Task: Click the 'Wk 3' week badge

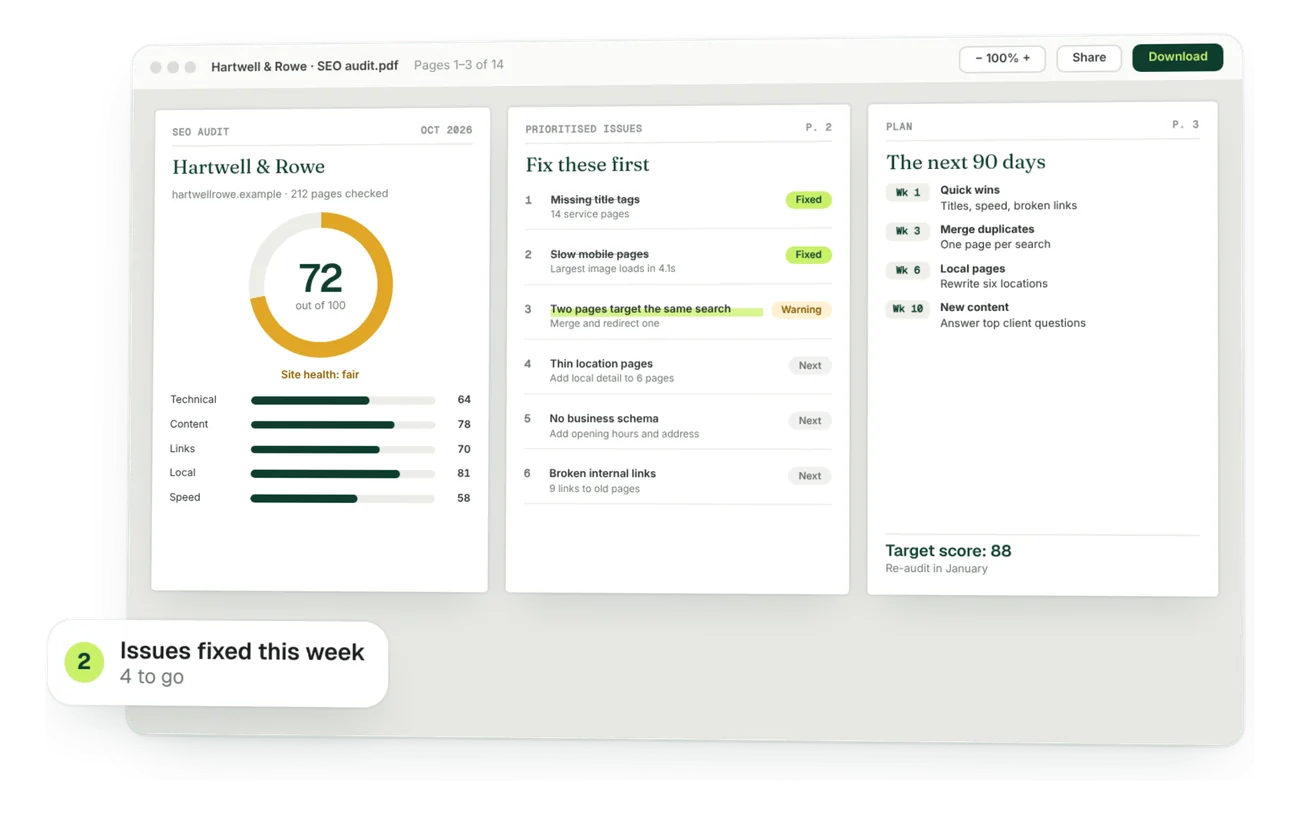Action: (x=908, y=231)
